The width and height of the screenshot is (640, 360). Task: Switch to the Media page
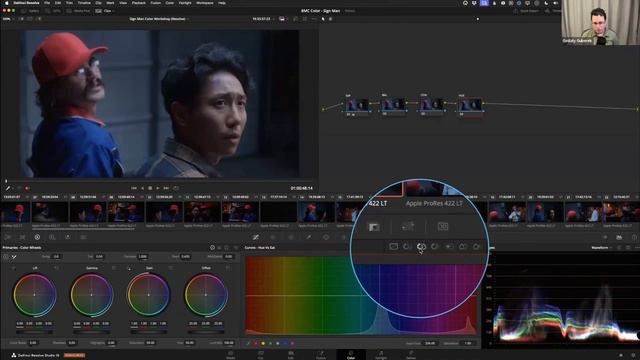pyautogui.click(x=231, y=355)
